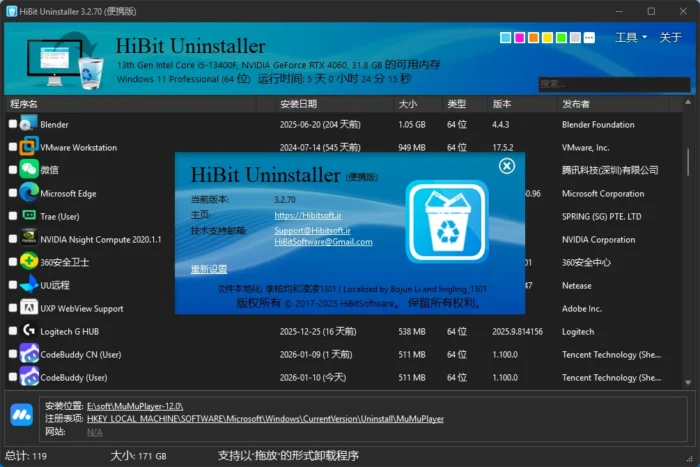
Task: Click the Microsoft Edge icon
Action: point(29,193)
